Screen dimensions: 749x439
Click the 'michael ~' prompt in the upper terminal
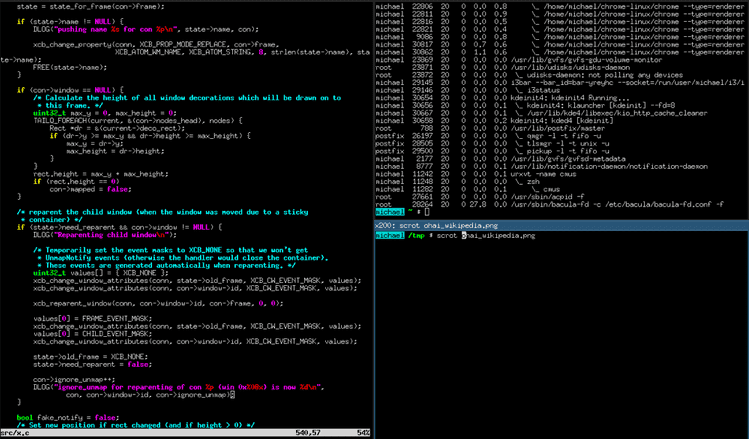[x=394, y=212]
